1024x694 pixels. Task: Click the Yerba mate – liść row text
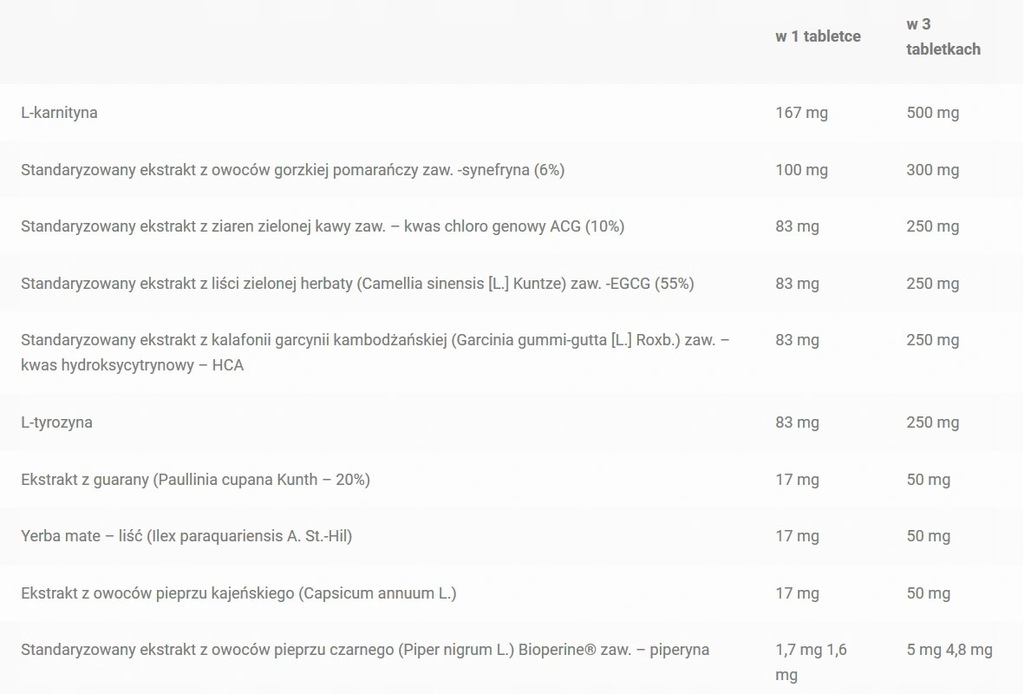pos(186,537)
